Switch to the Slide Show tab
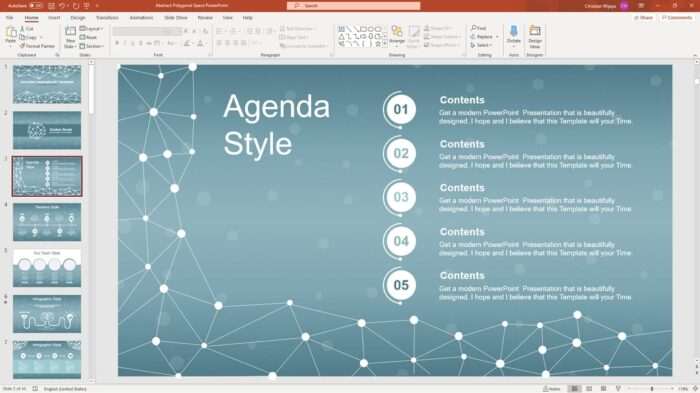 pyautogui.click(x=176, y=18)
